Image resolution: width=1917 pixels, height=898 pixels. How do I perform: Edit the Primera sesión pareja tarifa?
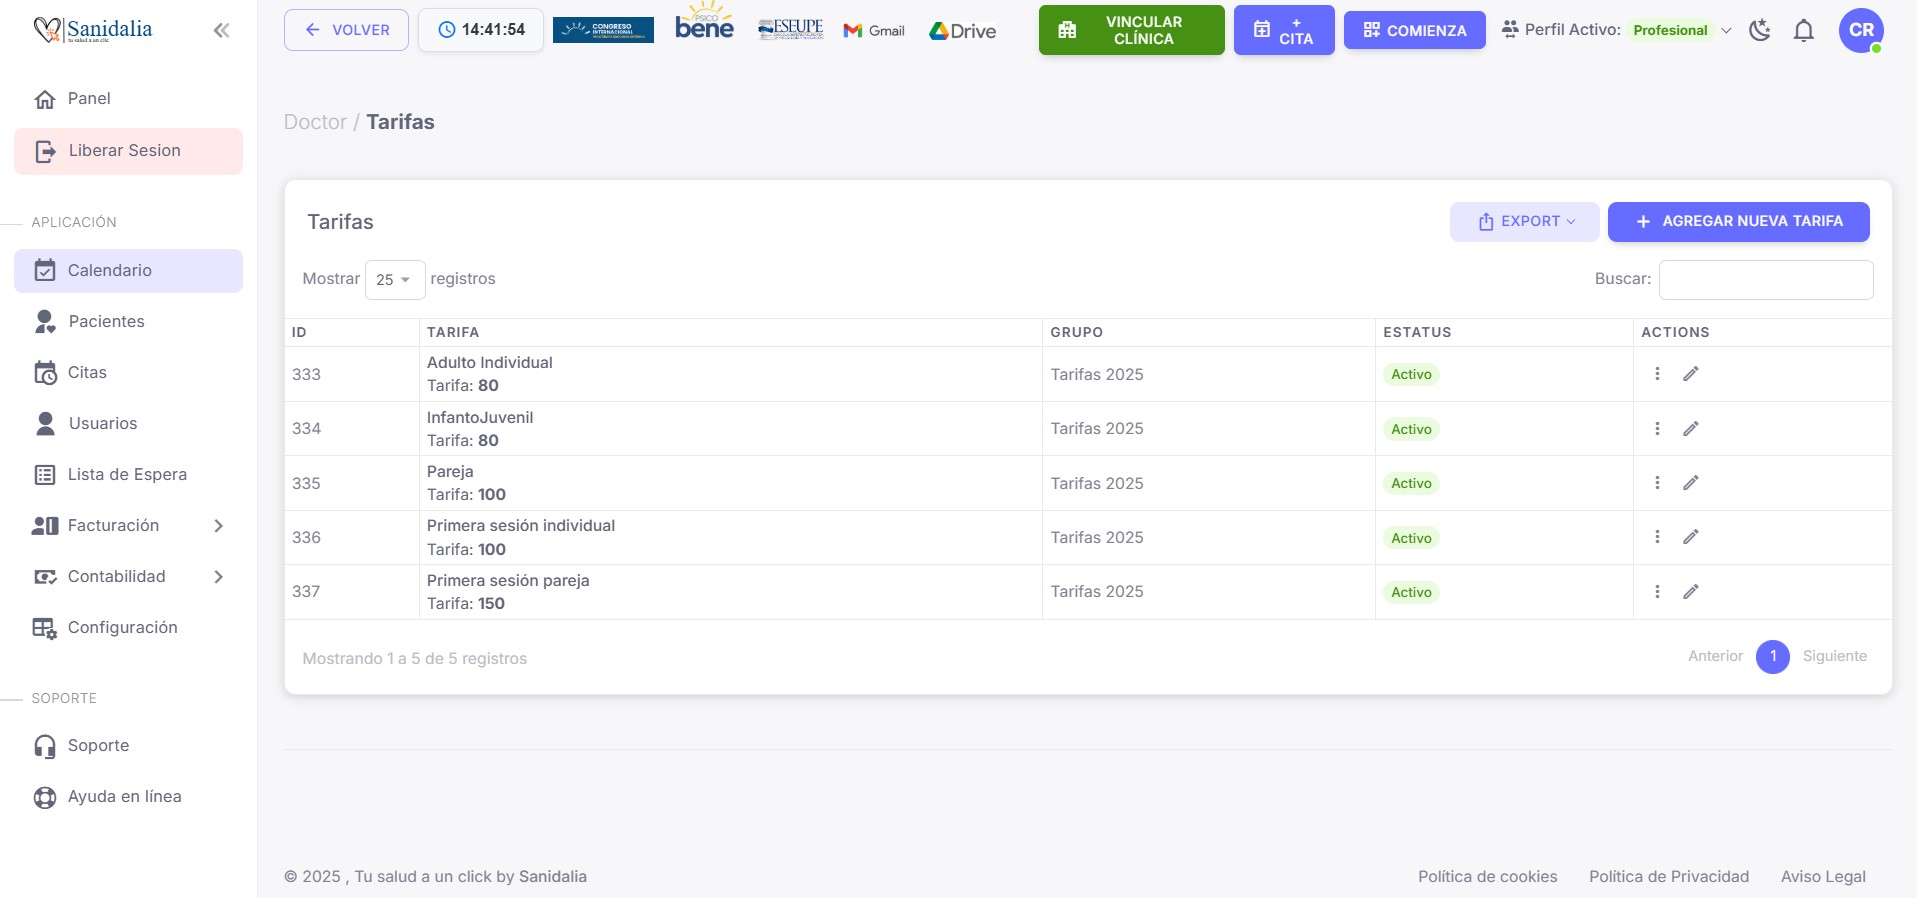coord(1691,592)
